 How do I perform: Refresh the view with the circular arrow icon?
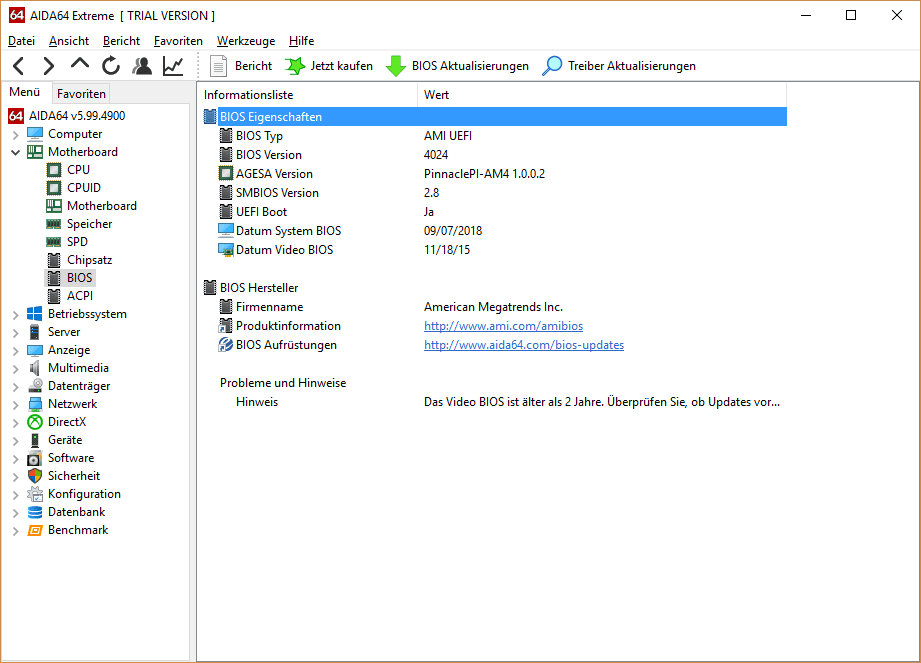[110, 66]
